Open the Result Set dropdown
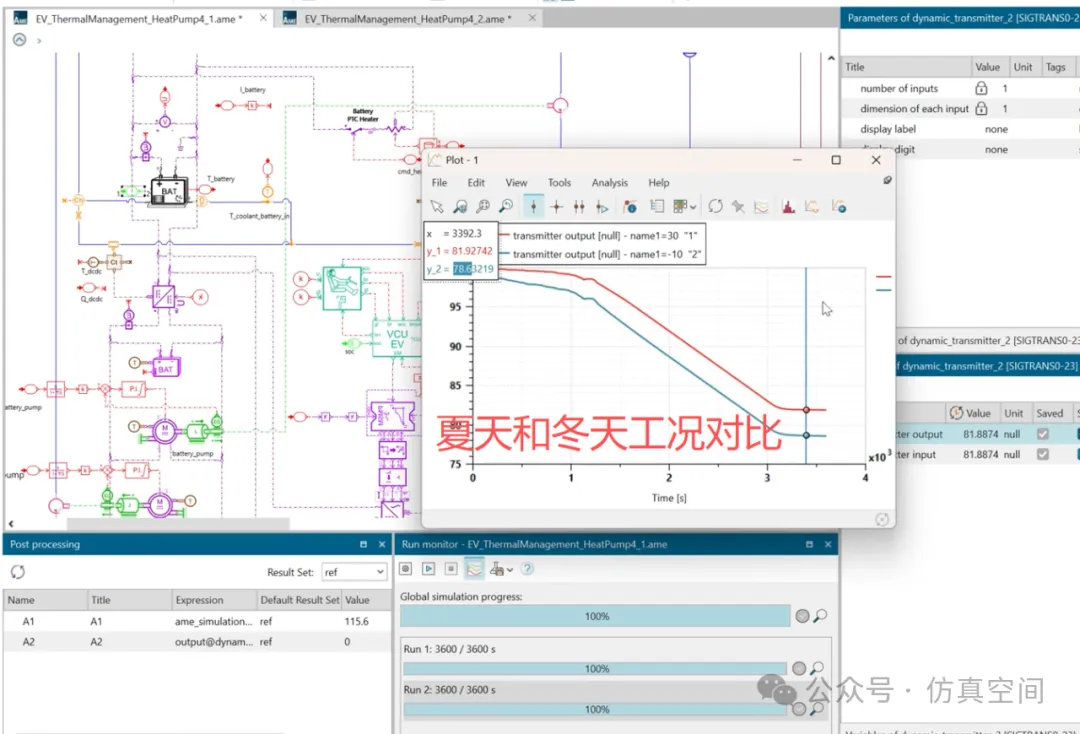 [x=353, y=572]
